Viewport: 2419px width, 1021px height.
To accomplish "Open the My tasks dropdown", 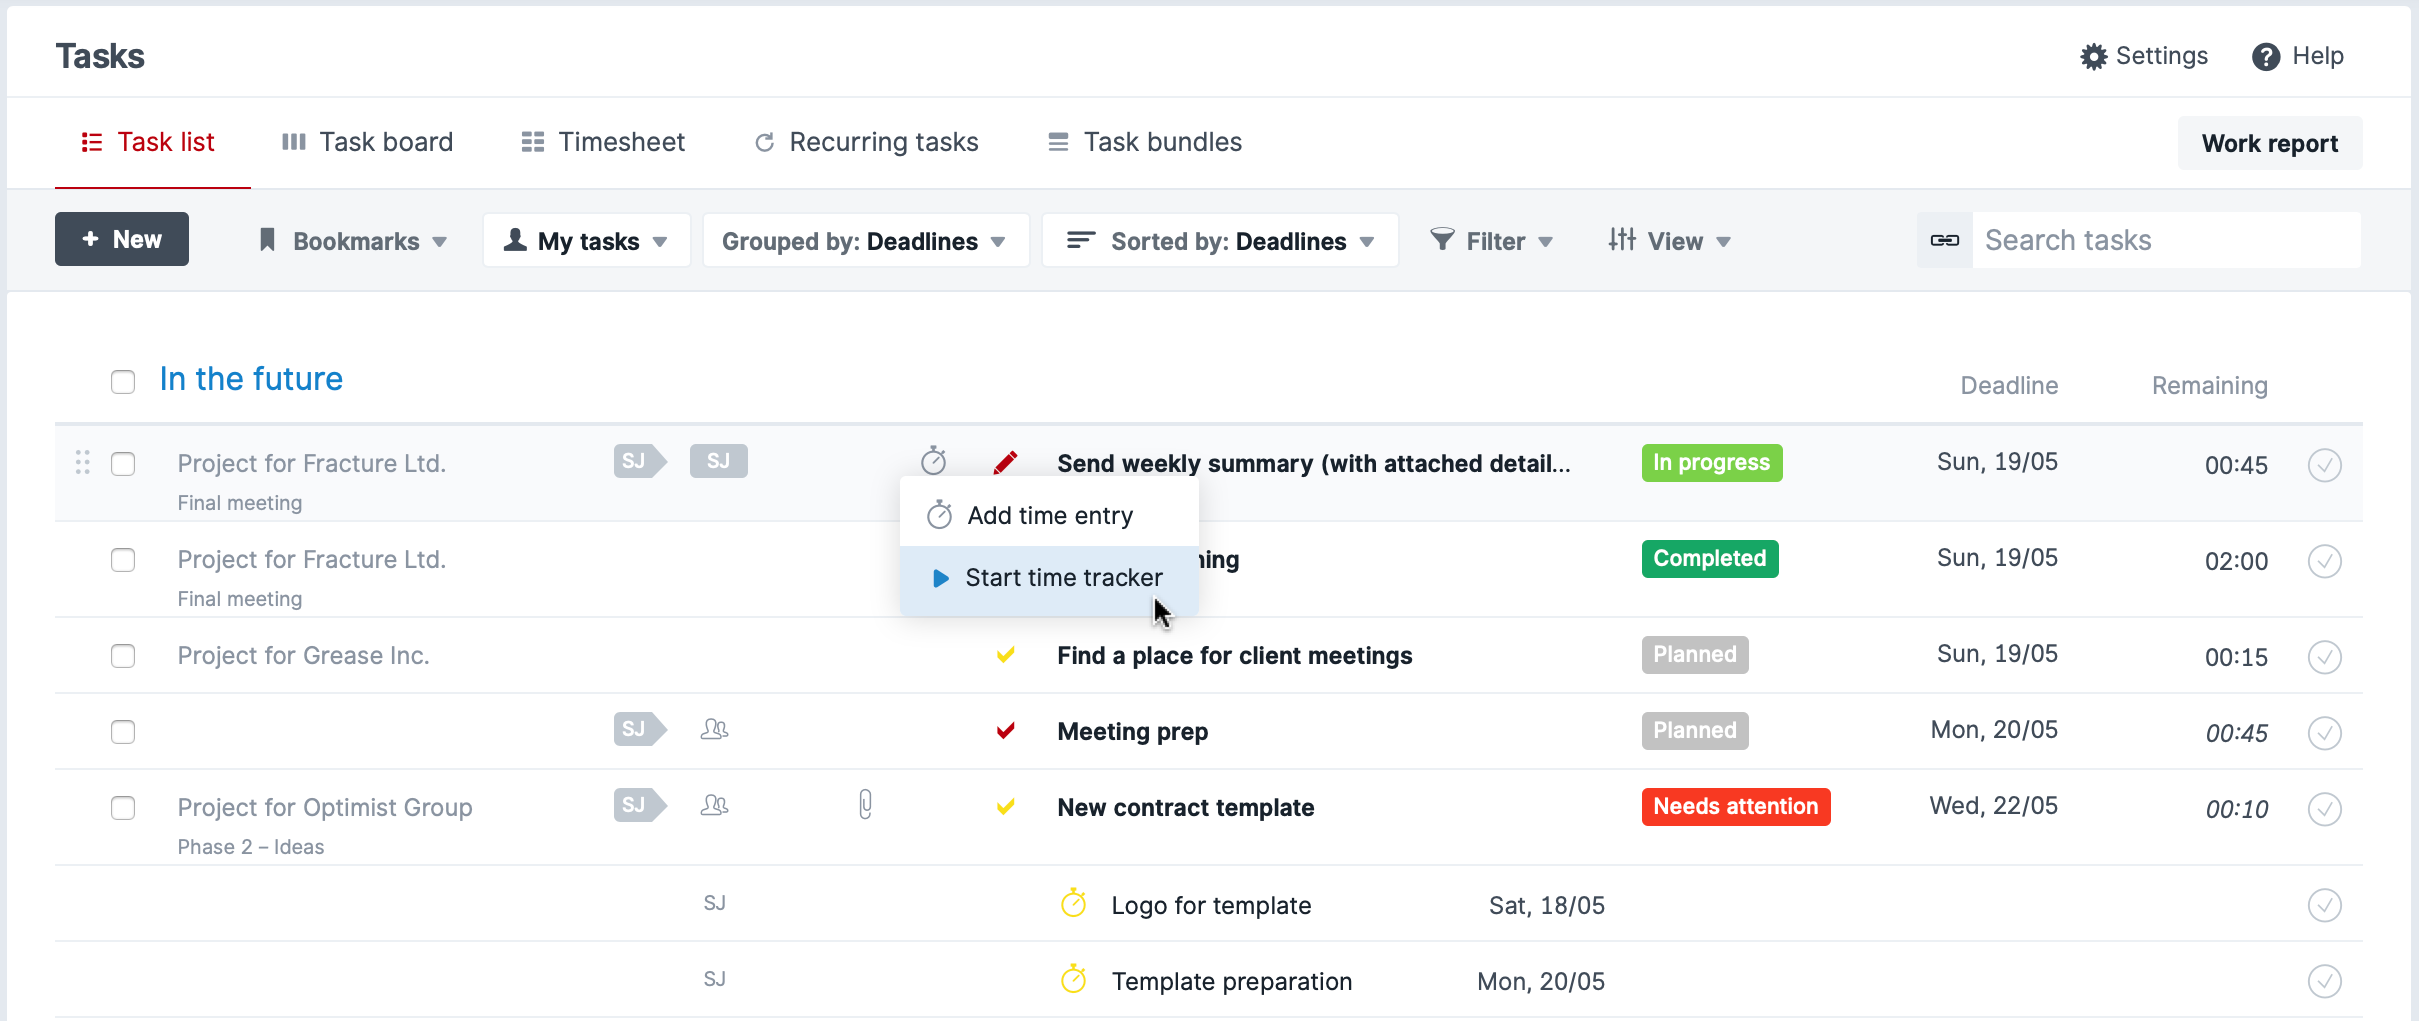I will point(586,240).
